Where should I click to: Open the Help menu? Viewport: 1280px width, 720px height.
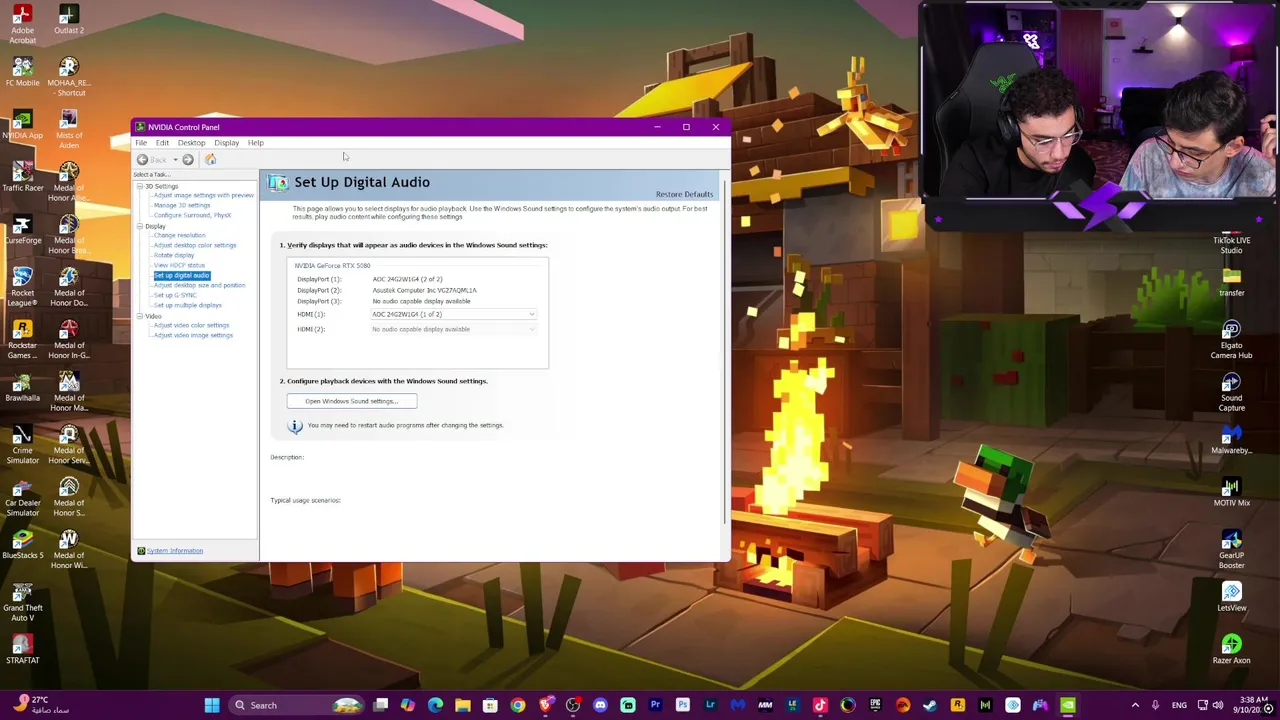click(256, 143)
